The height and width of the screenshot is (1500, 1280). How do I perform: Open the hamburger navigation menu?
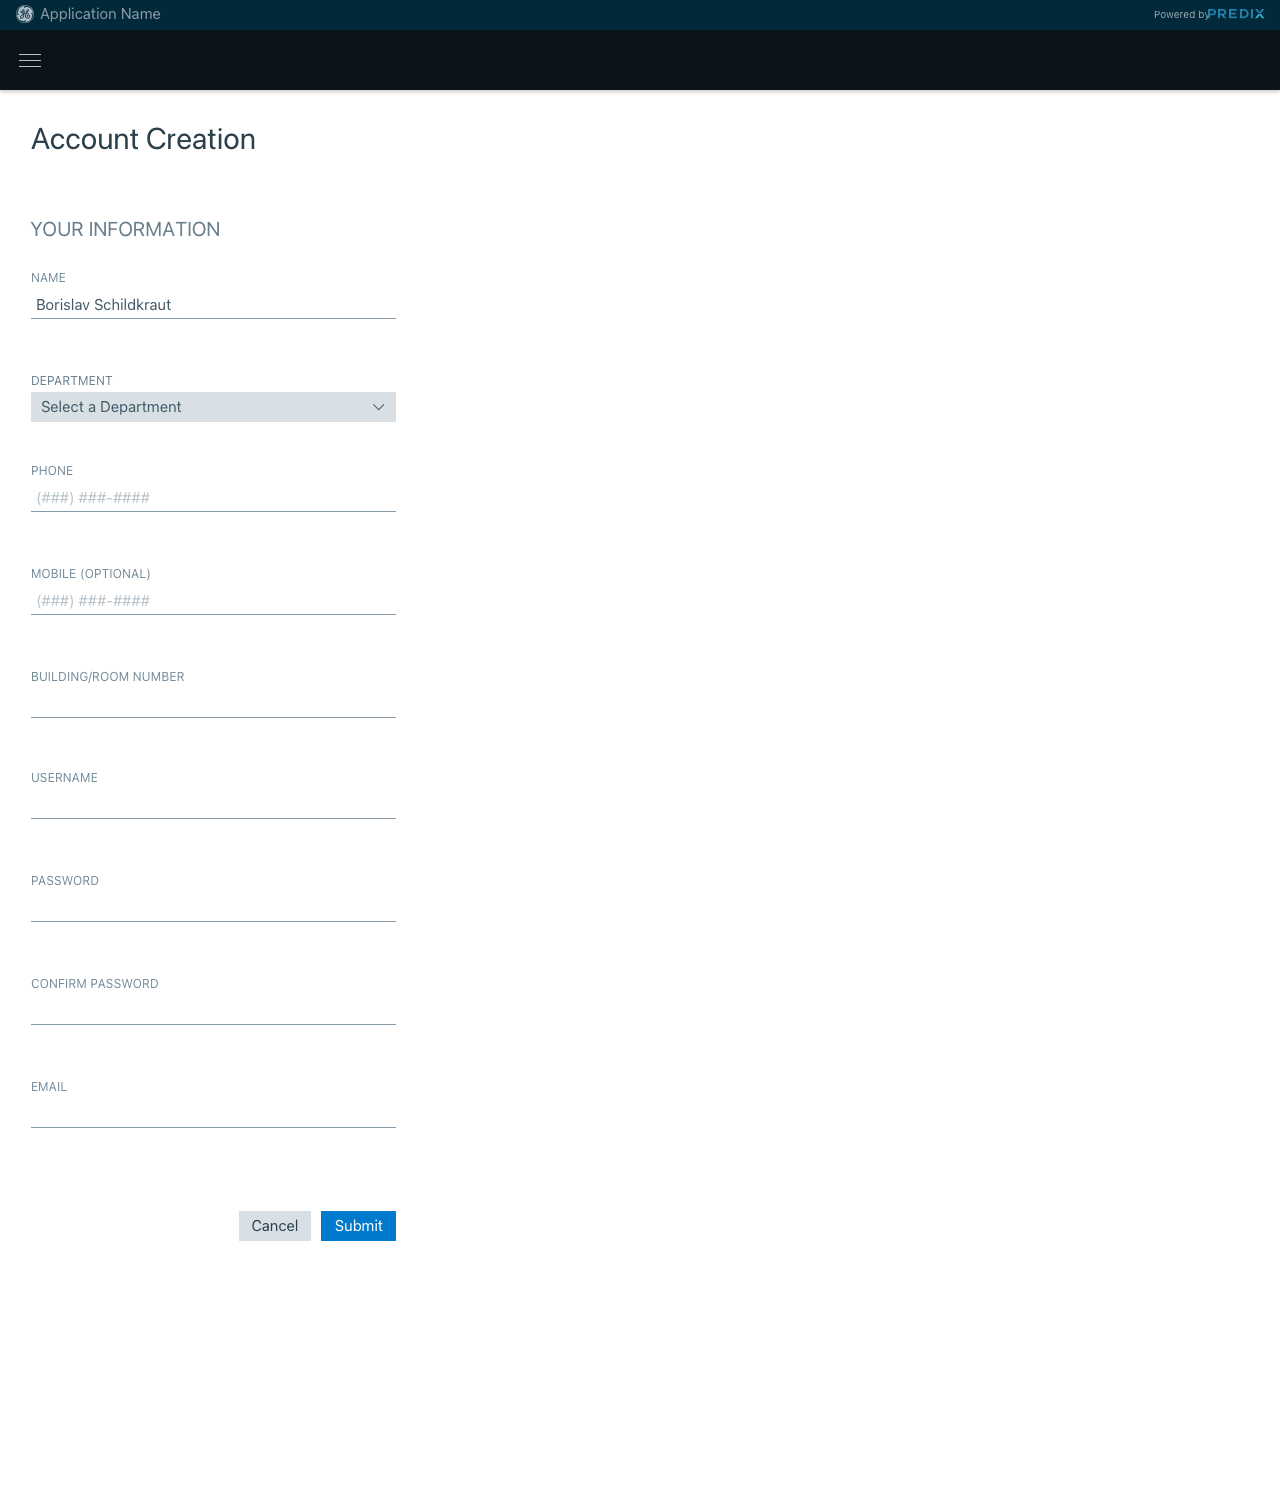pyautogui.click(x=30, y=61)
